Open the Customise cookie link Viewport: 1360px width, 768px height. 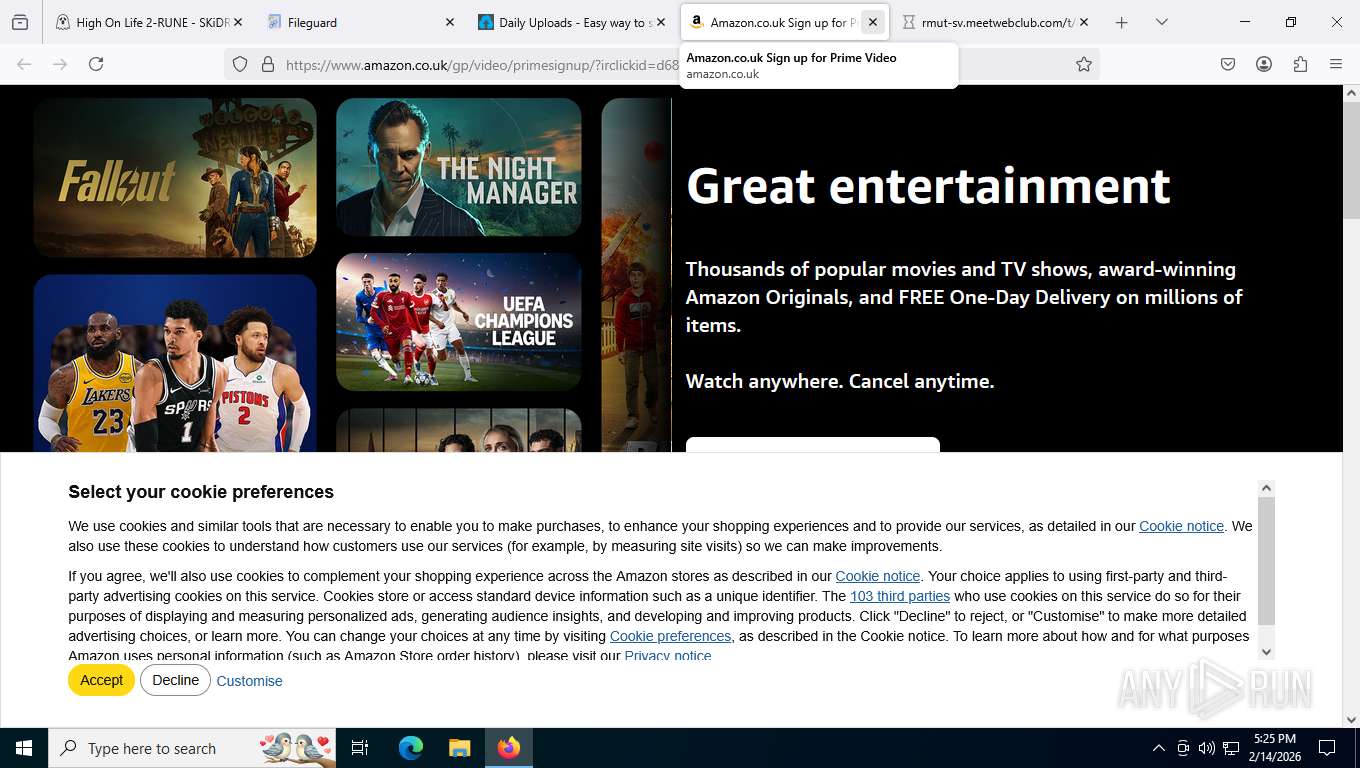click(x=249, y=681)
